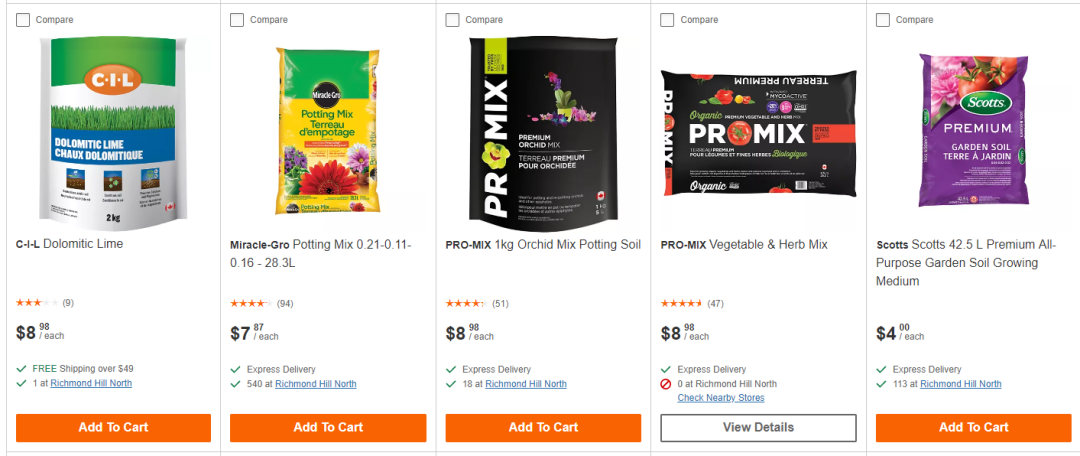Open the Miracle-Gro Potting Mix bag image
The height and width of the screenshot is (456, 1080).
tap(328, 130)
